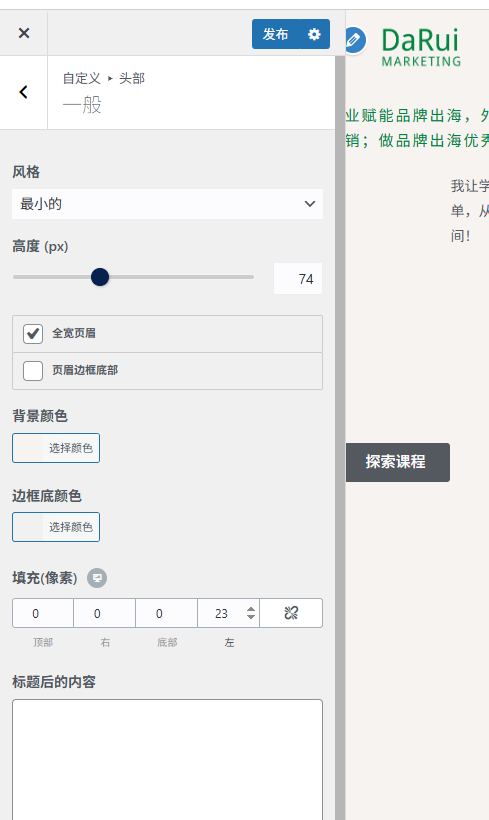The width and height of the screenshot is (489, 820).
Task: Click the 发布 publish button
Action: click(x=276, y=35)
